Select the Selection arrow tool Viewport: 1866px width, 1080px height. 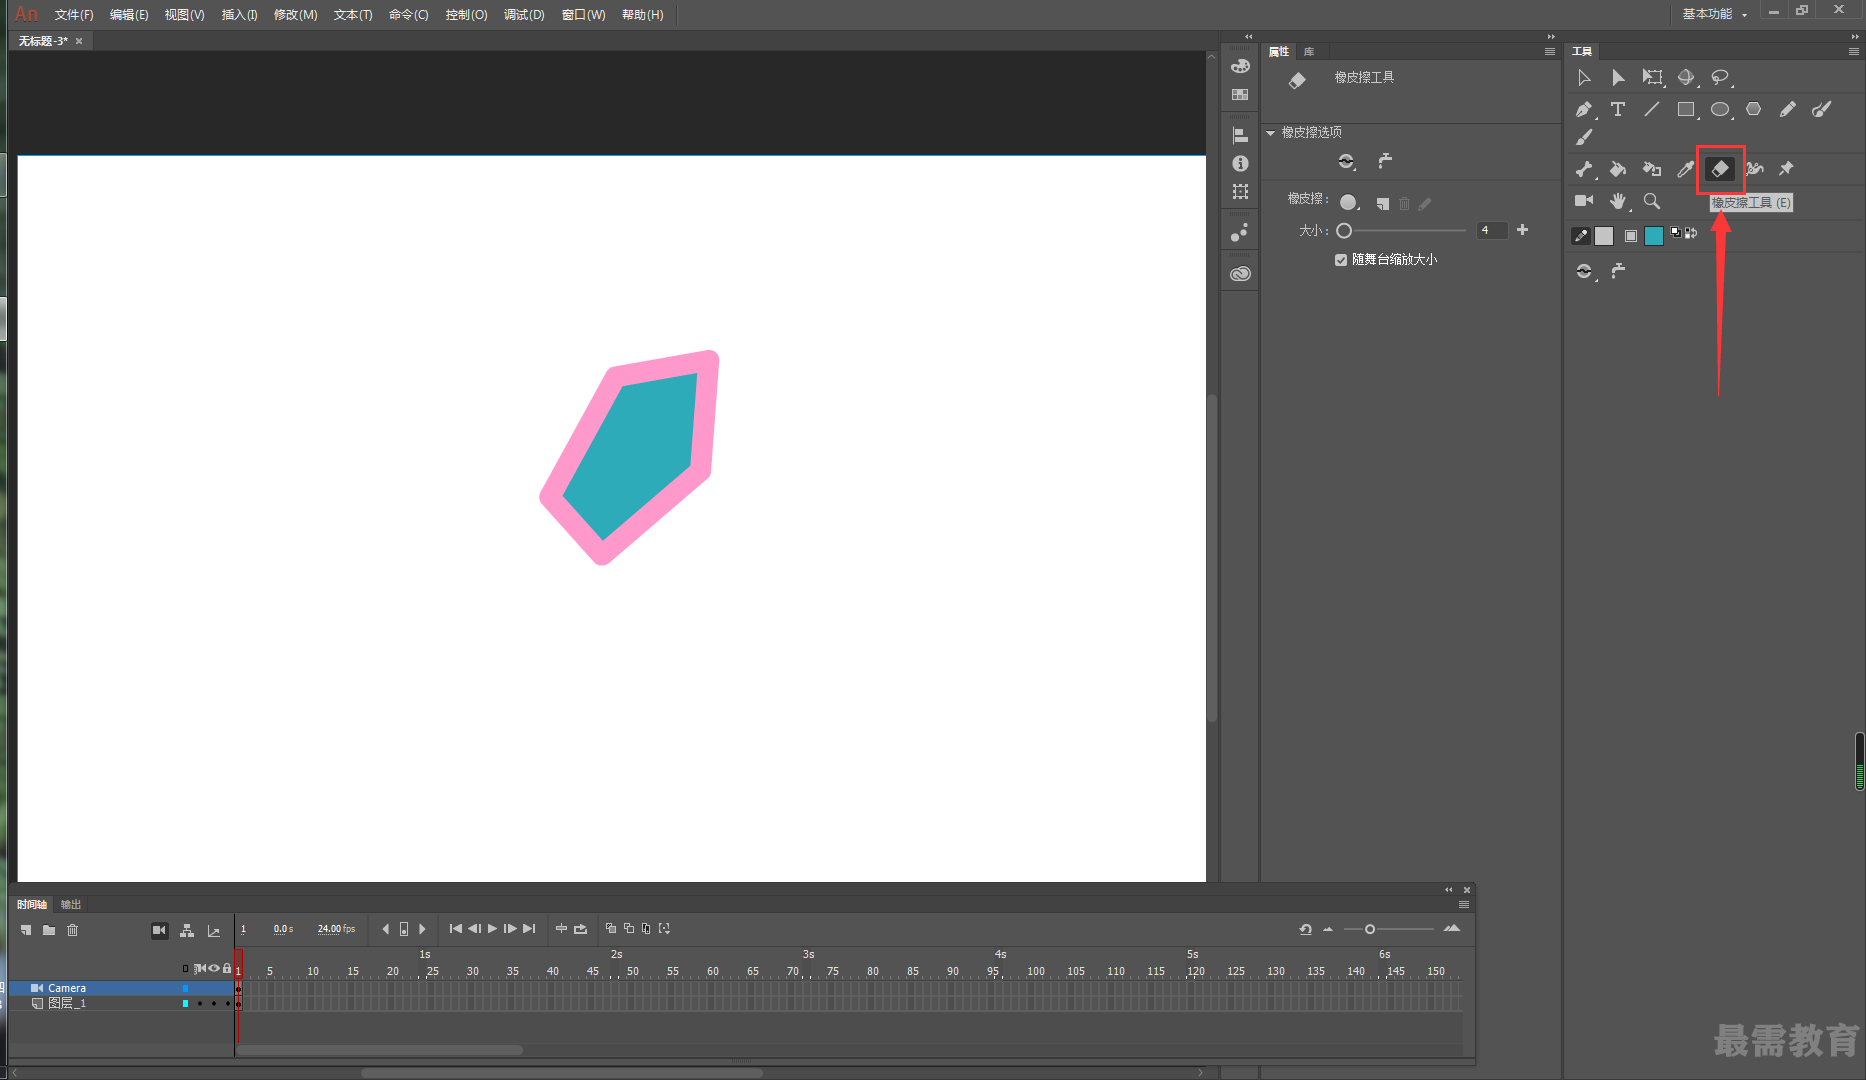1584,78
